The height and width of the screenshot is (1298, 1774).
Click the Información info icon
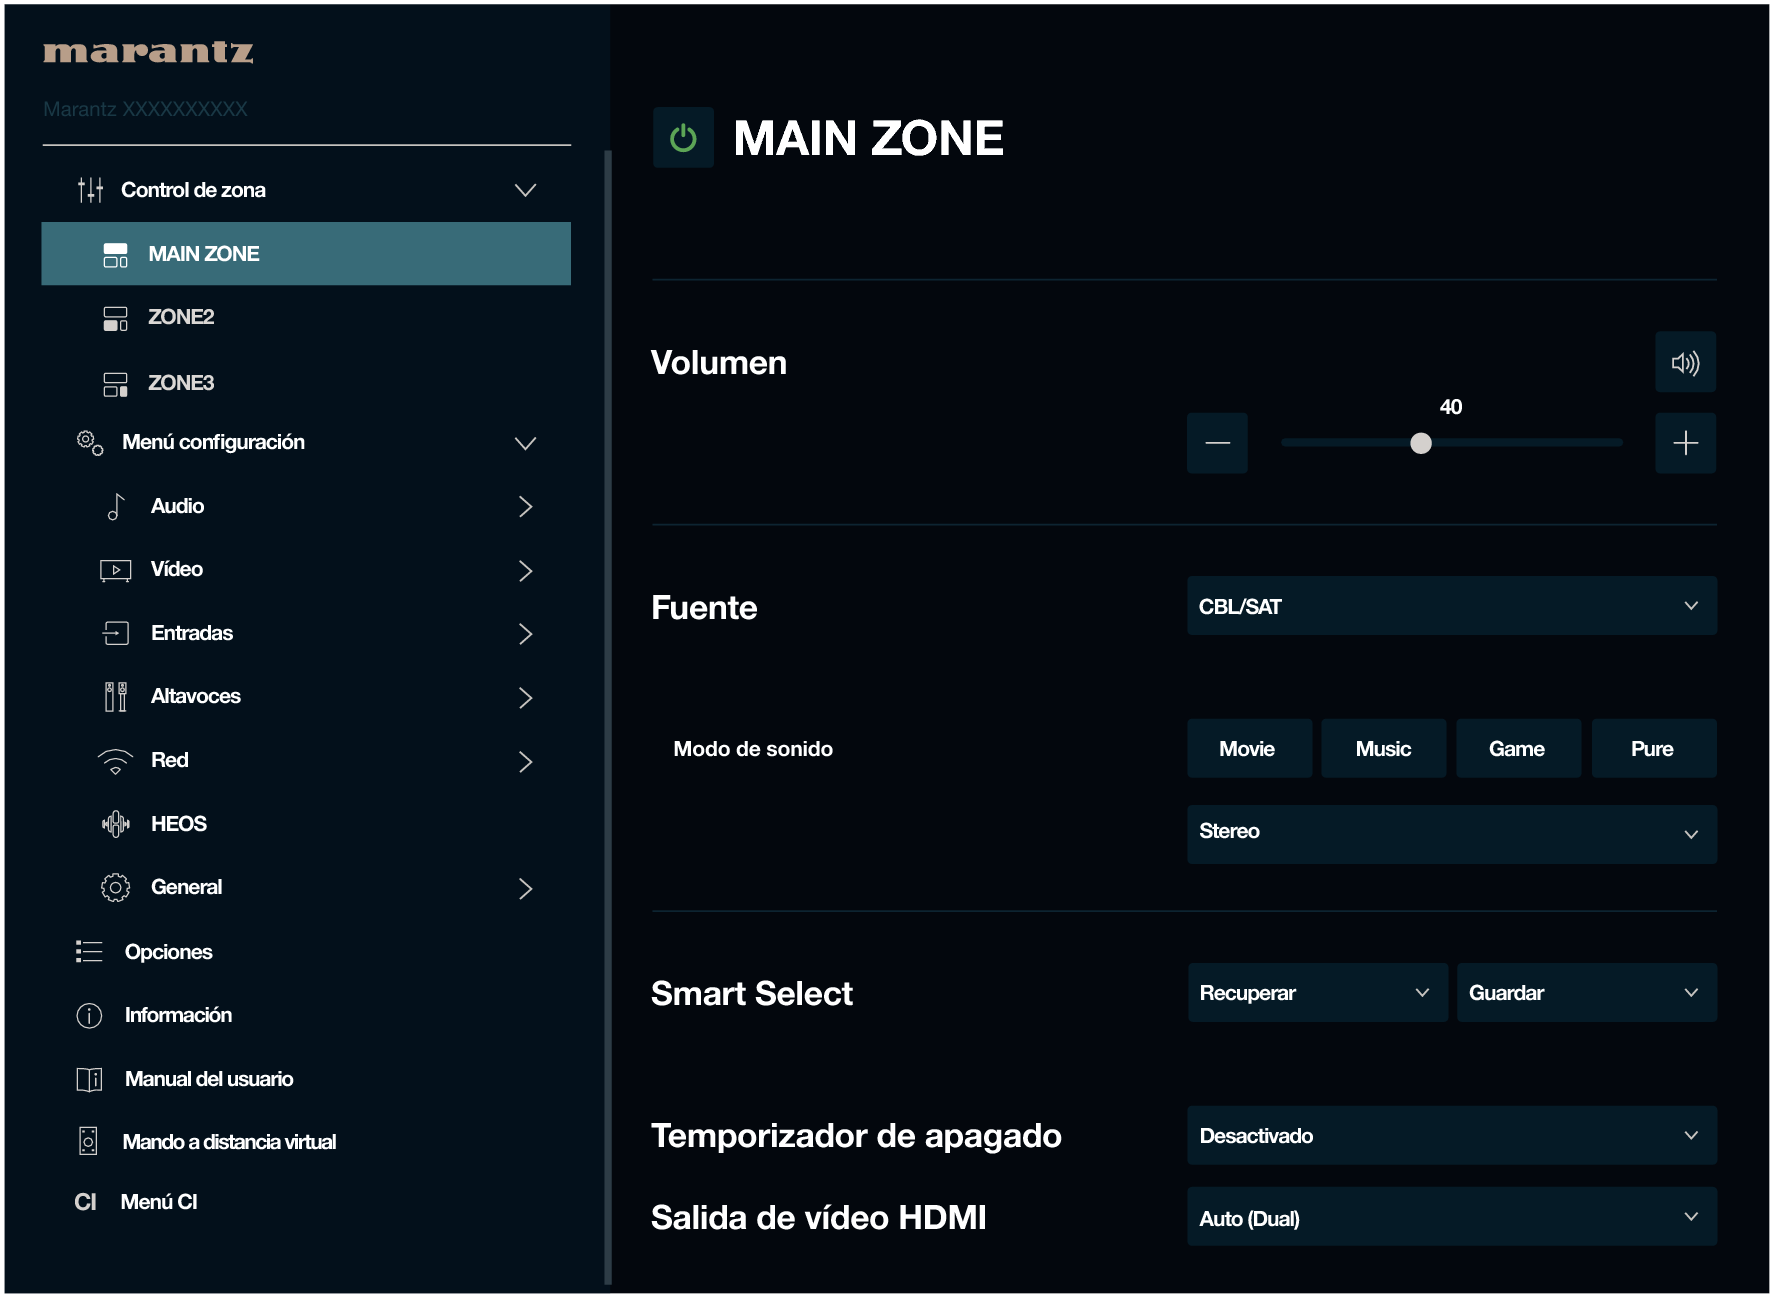point(89,1016)
